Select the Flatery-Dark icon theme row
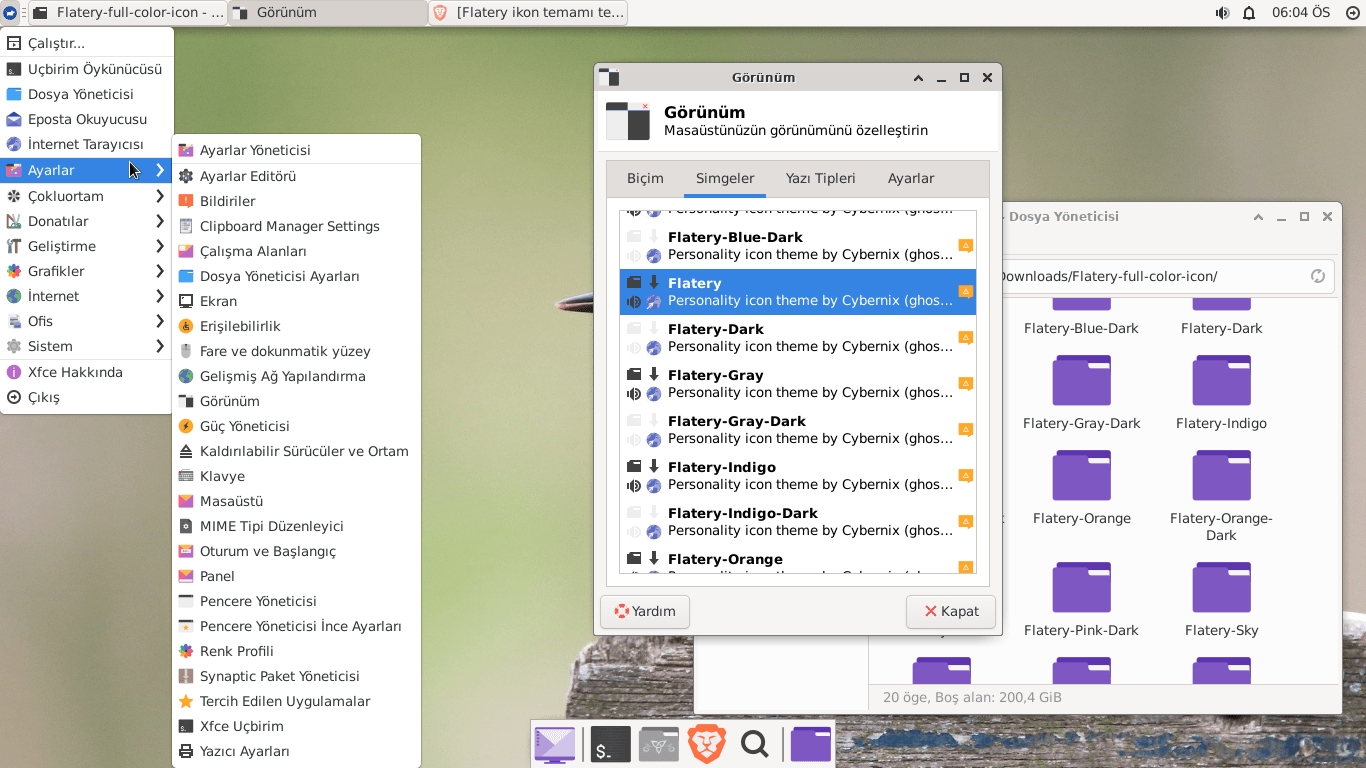The width and height of the screenshot is (1366, 768). point(798,338)
